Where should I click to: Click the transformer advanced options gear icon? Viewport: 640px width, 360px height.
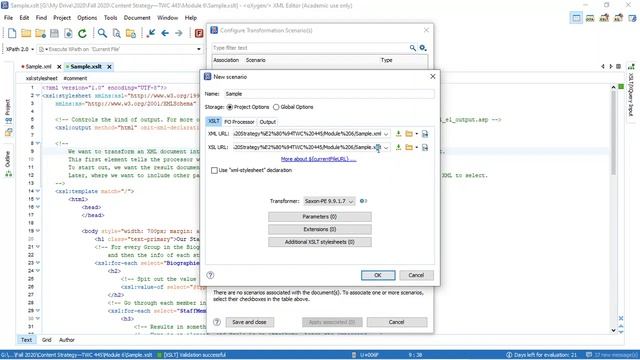[x=363, y=201]
